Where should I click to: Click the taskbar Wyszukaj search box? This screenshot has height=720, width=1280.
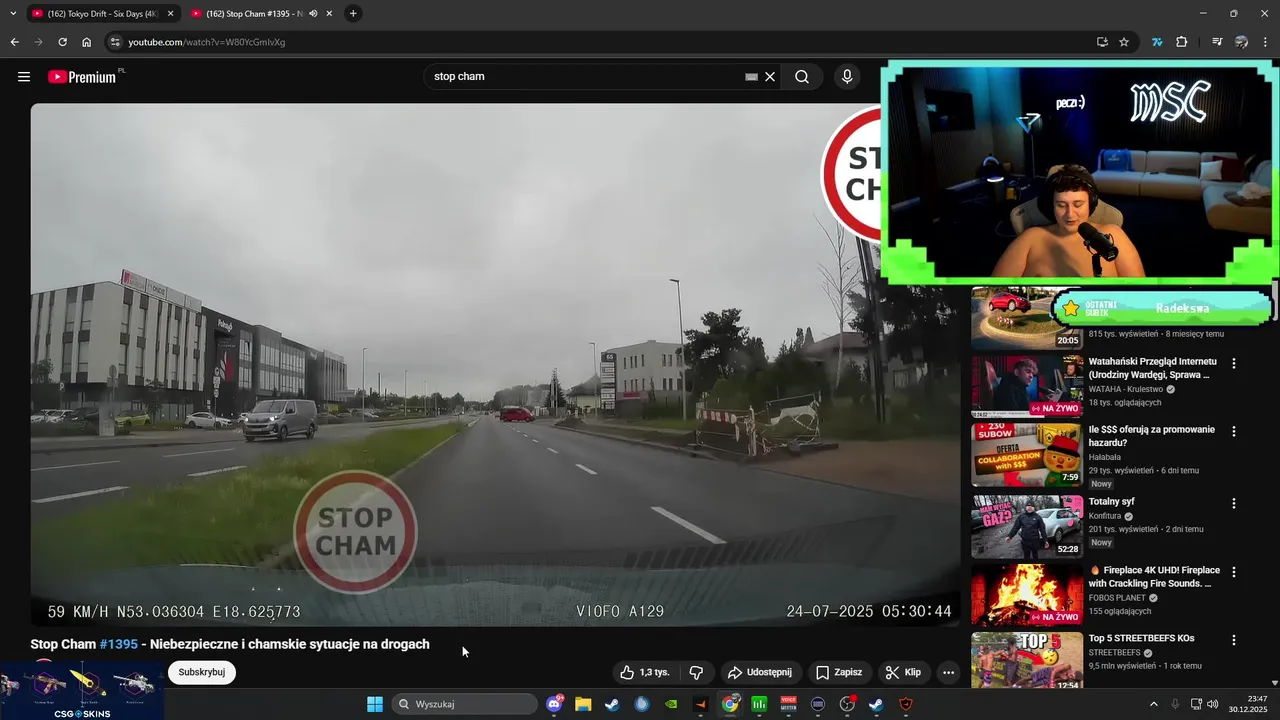465,704
